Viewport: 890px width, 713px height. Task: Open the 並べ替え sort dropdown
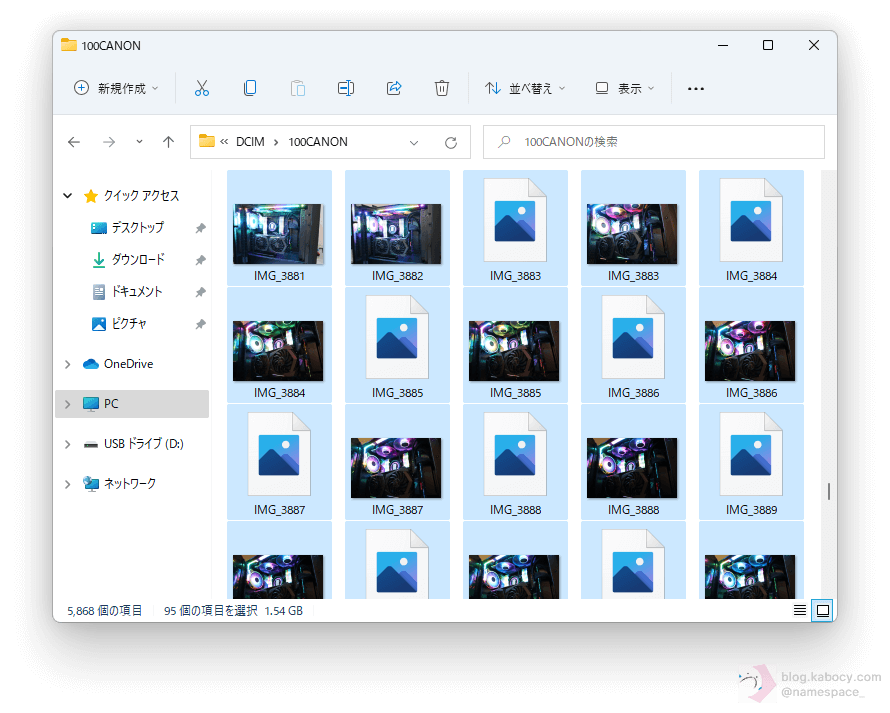coord(525,88)
